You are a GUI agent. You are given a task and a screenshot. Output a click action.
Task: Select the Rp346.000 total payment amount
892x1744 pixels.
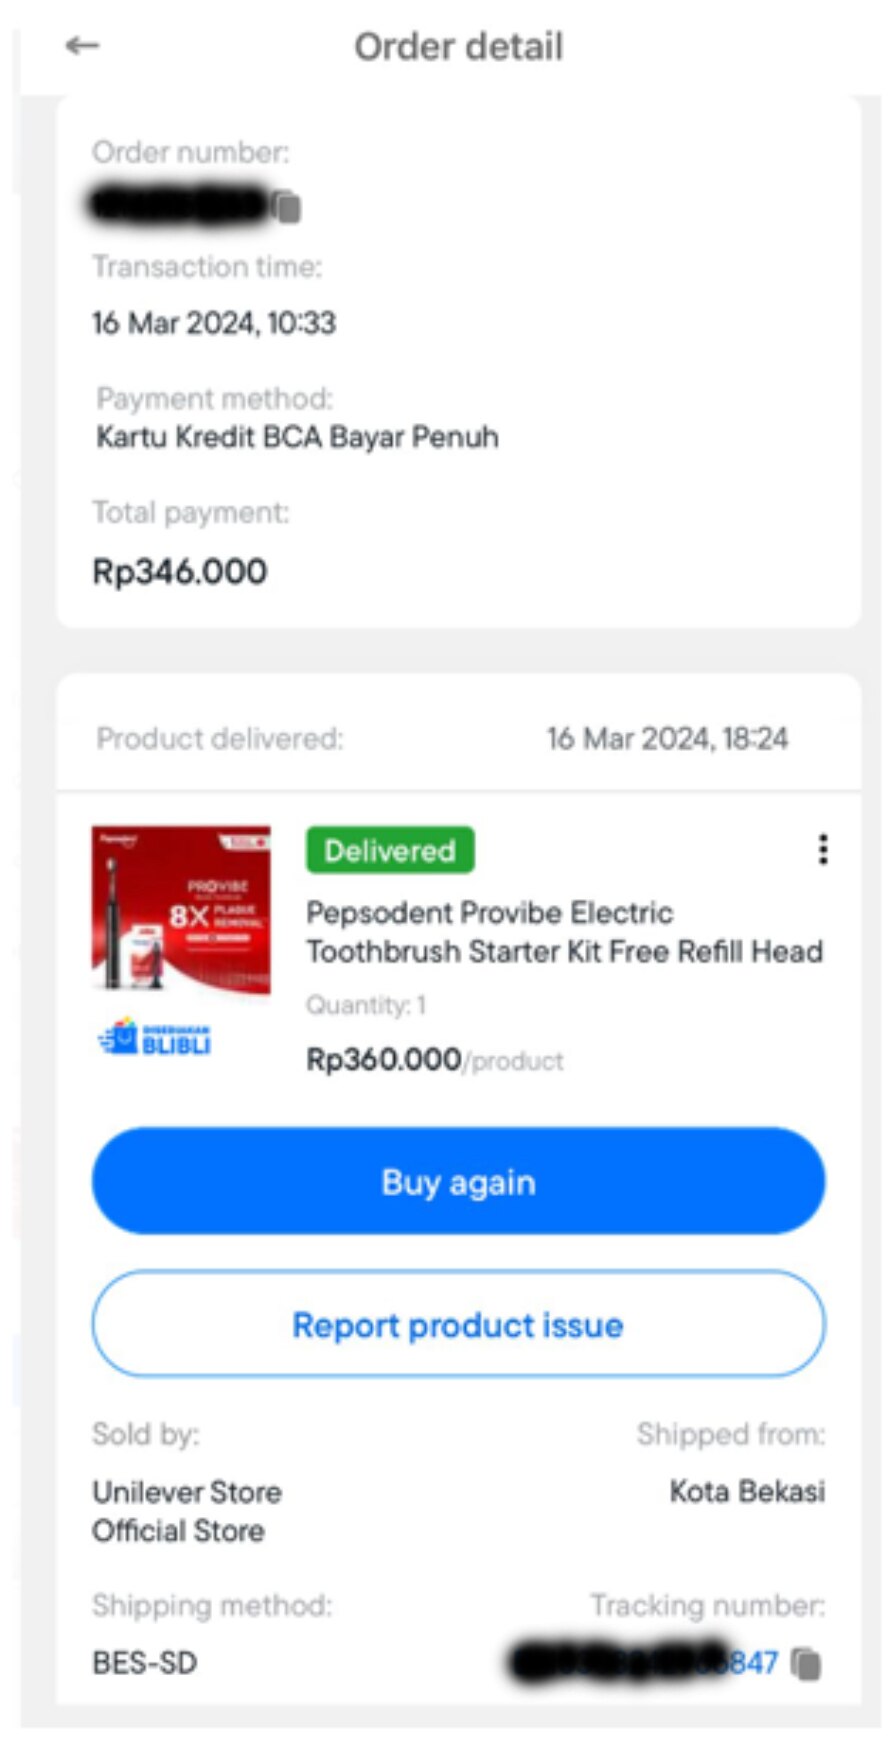coord(180,572)
